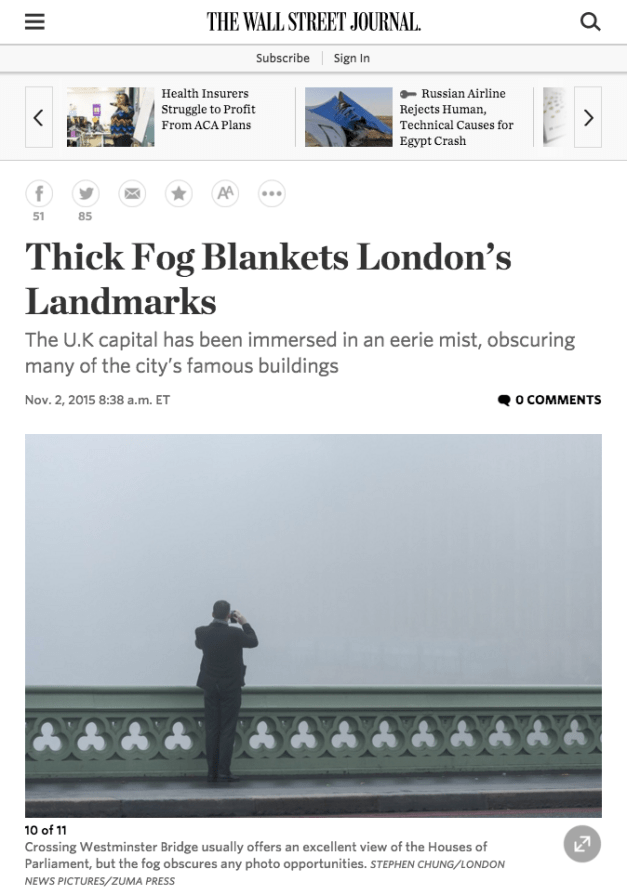Show next stories in carousel

[588, 118]
